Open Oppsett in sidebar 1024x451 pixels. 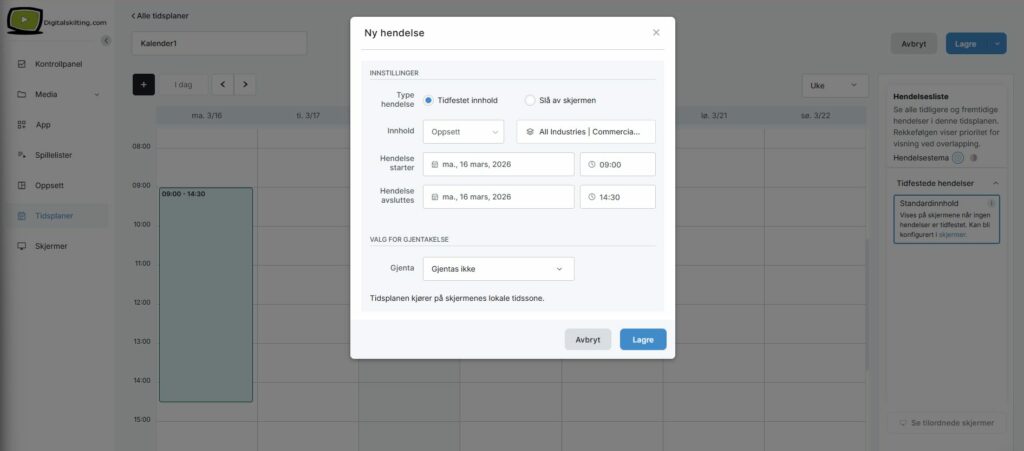coord(50,185)
